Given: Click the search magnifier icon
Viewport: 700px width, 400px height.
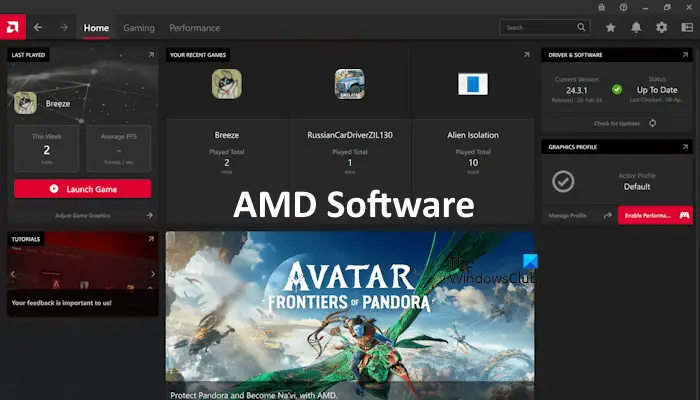Looking at the screenshot, I should 581,27.
